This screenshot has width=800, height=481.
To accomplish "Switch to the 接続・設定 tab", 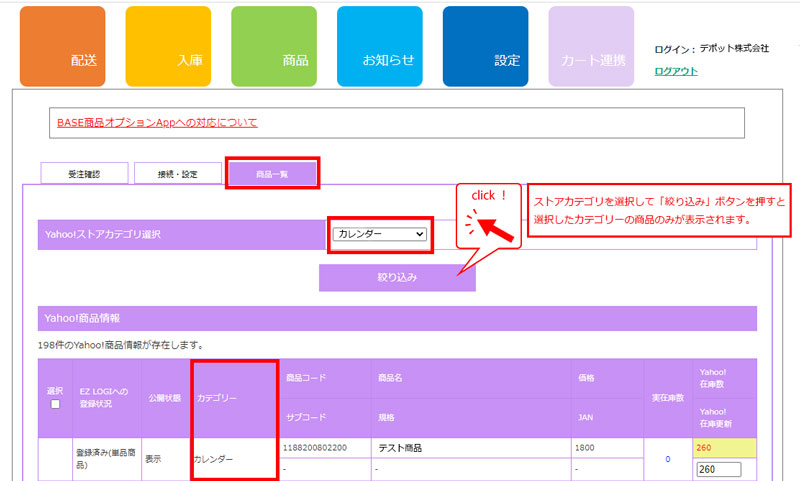I will tap(177, 174).
